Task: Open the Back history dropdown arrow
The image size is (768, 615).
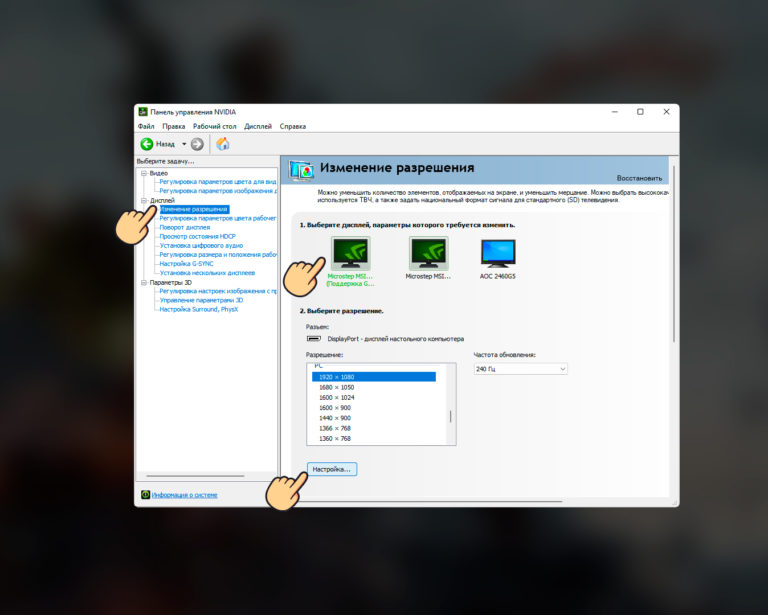Action: coord(184,144)
